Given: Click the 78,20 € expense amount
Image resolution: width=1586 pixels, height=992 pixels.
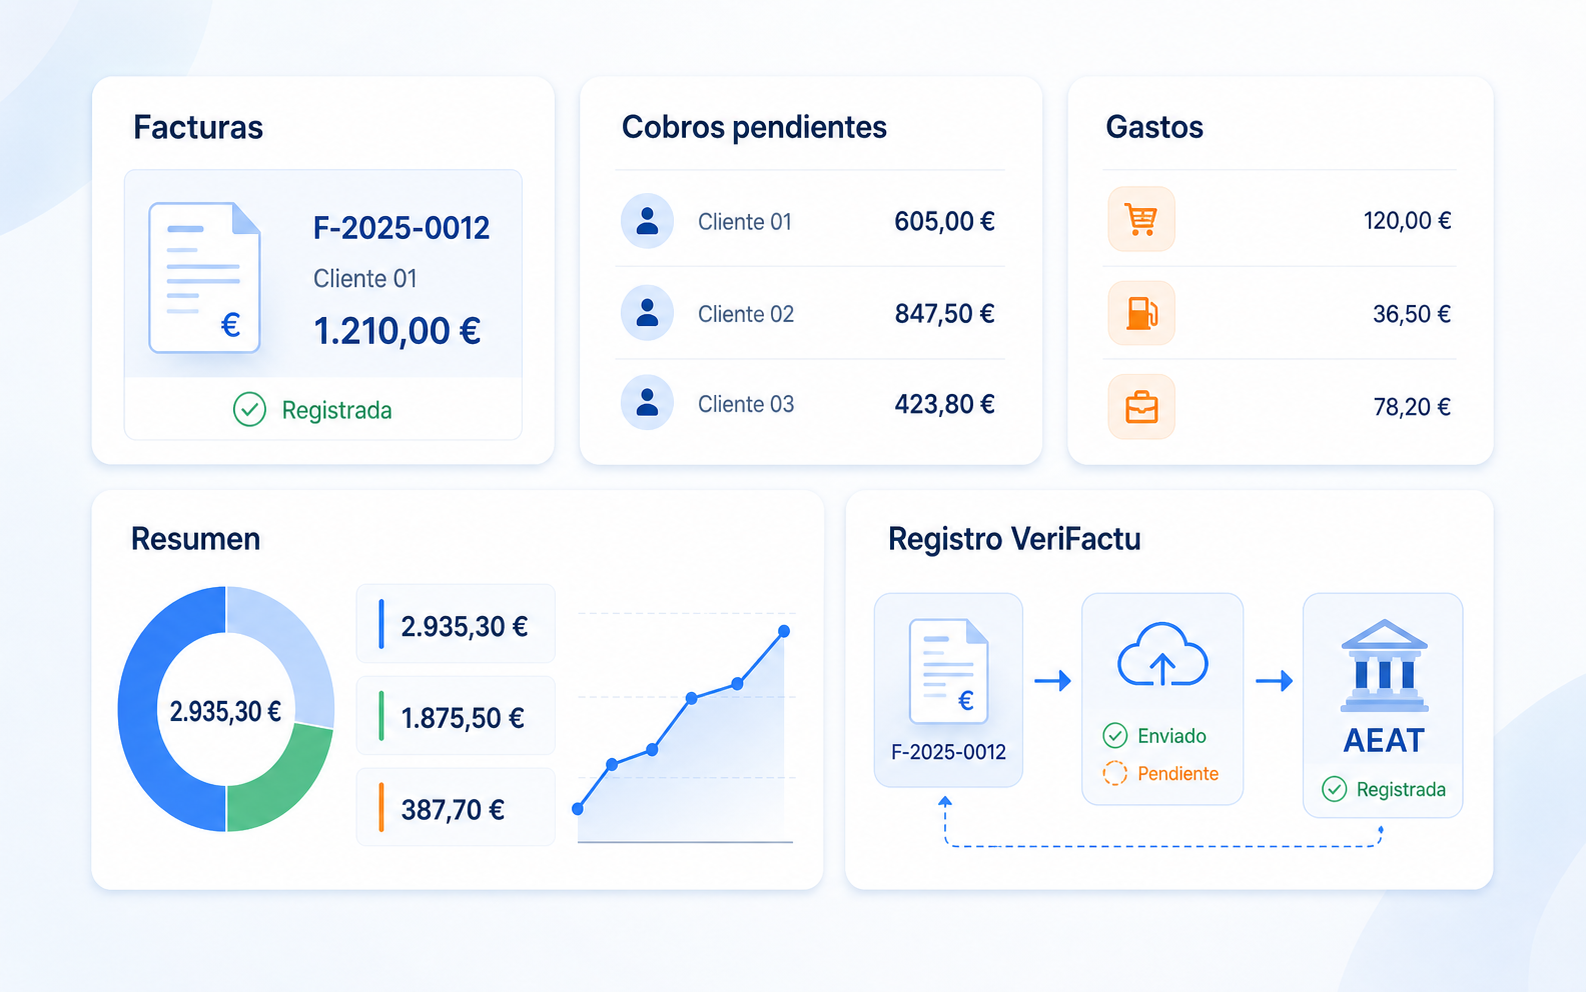Looking at the screenshot, I should [1412, 407].
